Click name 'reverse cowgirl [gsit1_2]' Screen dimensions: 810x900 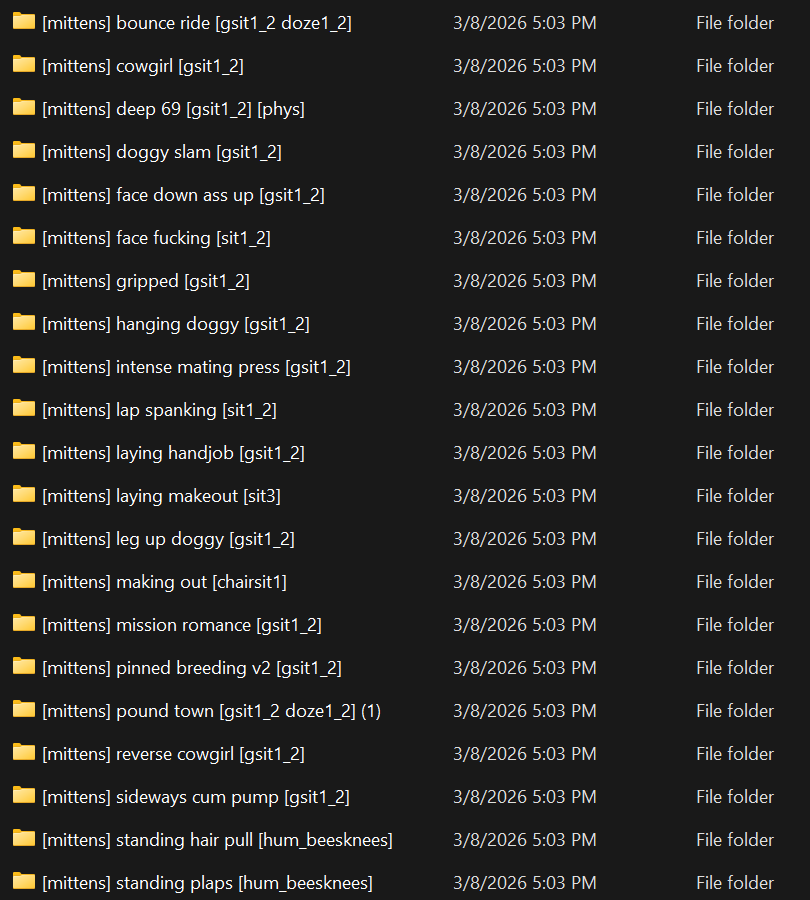[x=210, y=754]
